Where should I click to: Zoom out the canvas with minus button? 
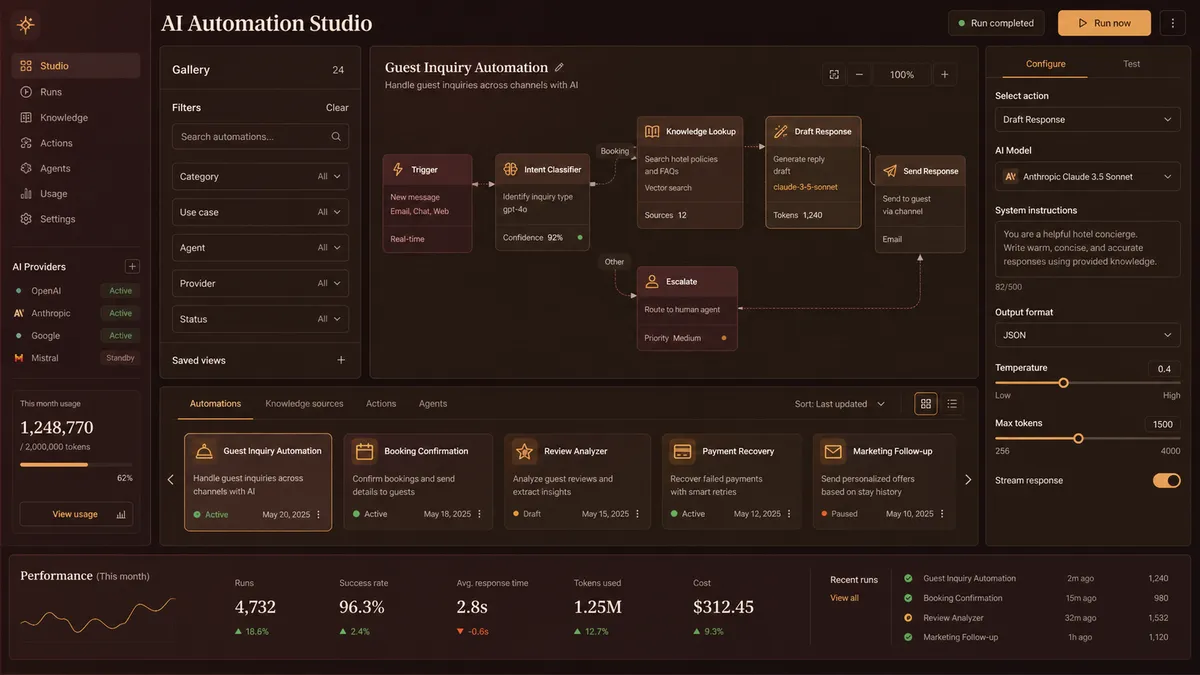(859, 74)
